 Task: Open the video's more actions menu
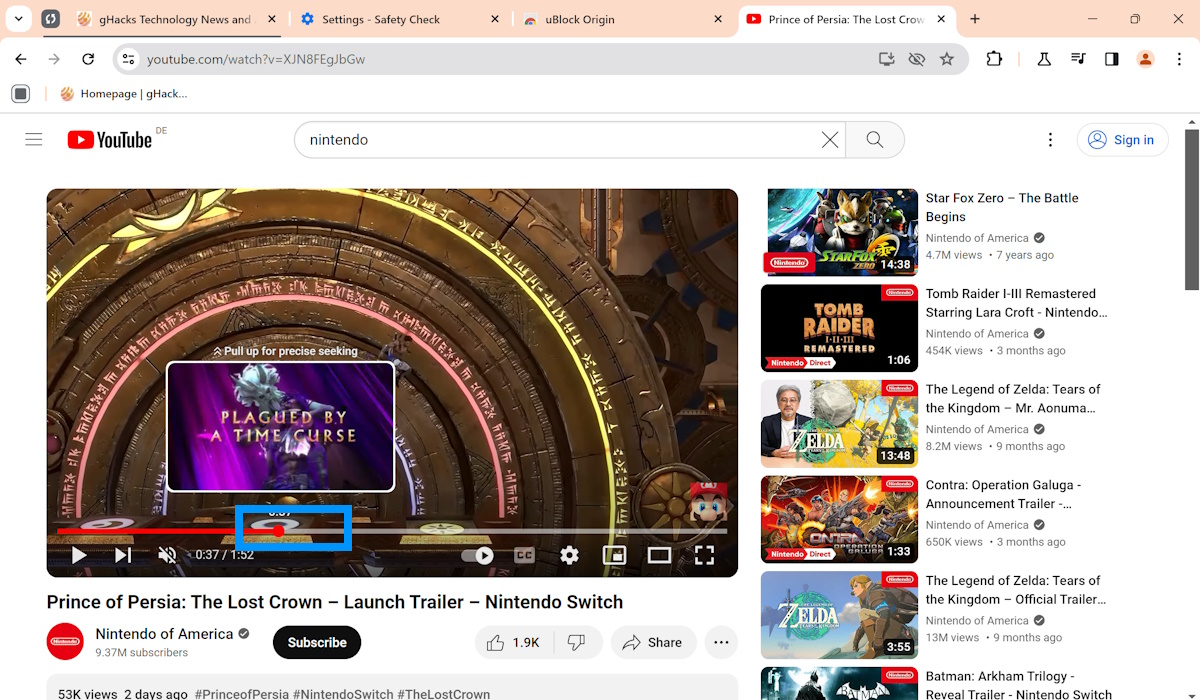coord(721,642)
